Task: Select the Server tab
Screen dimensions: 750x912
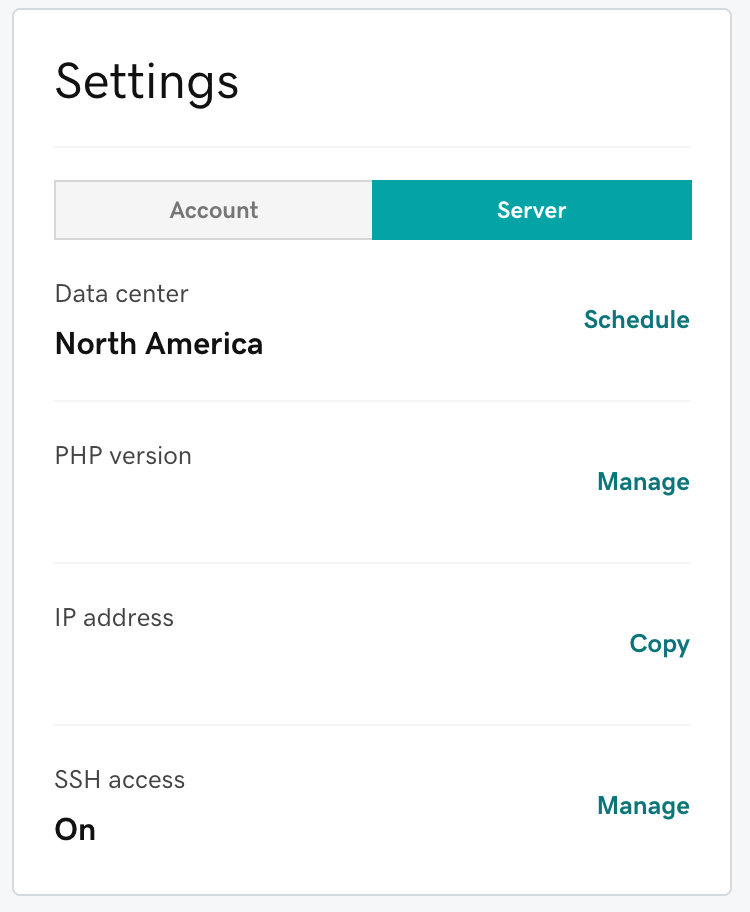Action: point(532,210)
